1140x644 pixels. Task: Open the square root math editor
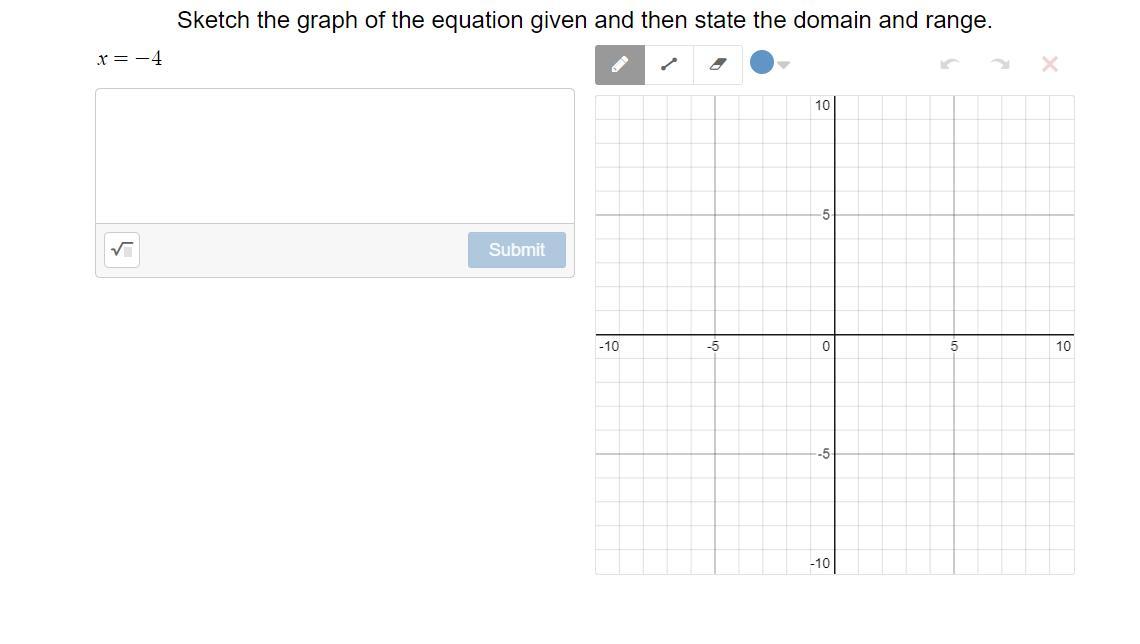click(x=122, y=250)
